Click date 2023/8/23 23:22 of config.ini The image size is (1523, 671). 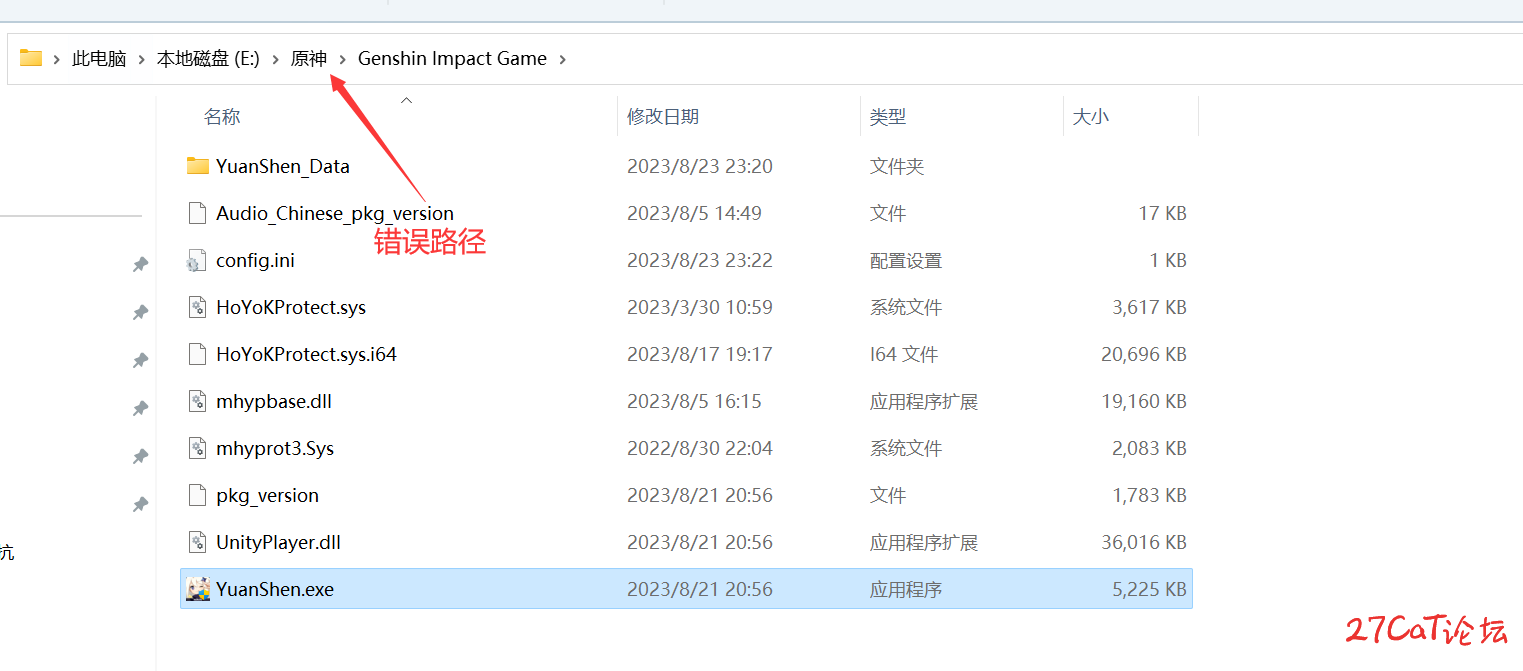[700, 261]
